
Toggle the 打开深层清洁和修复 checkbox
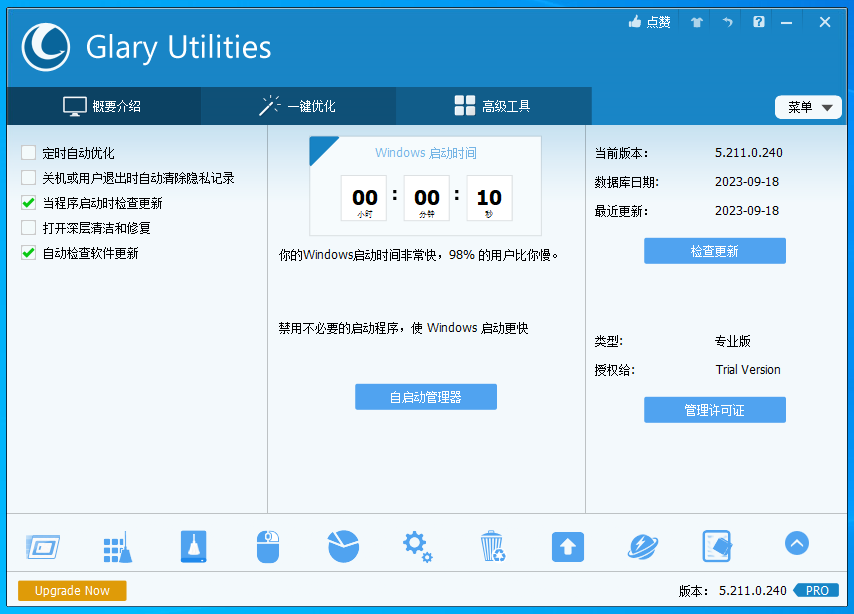[29, 228]
